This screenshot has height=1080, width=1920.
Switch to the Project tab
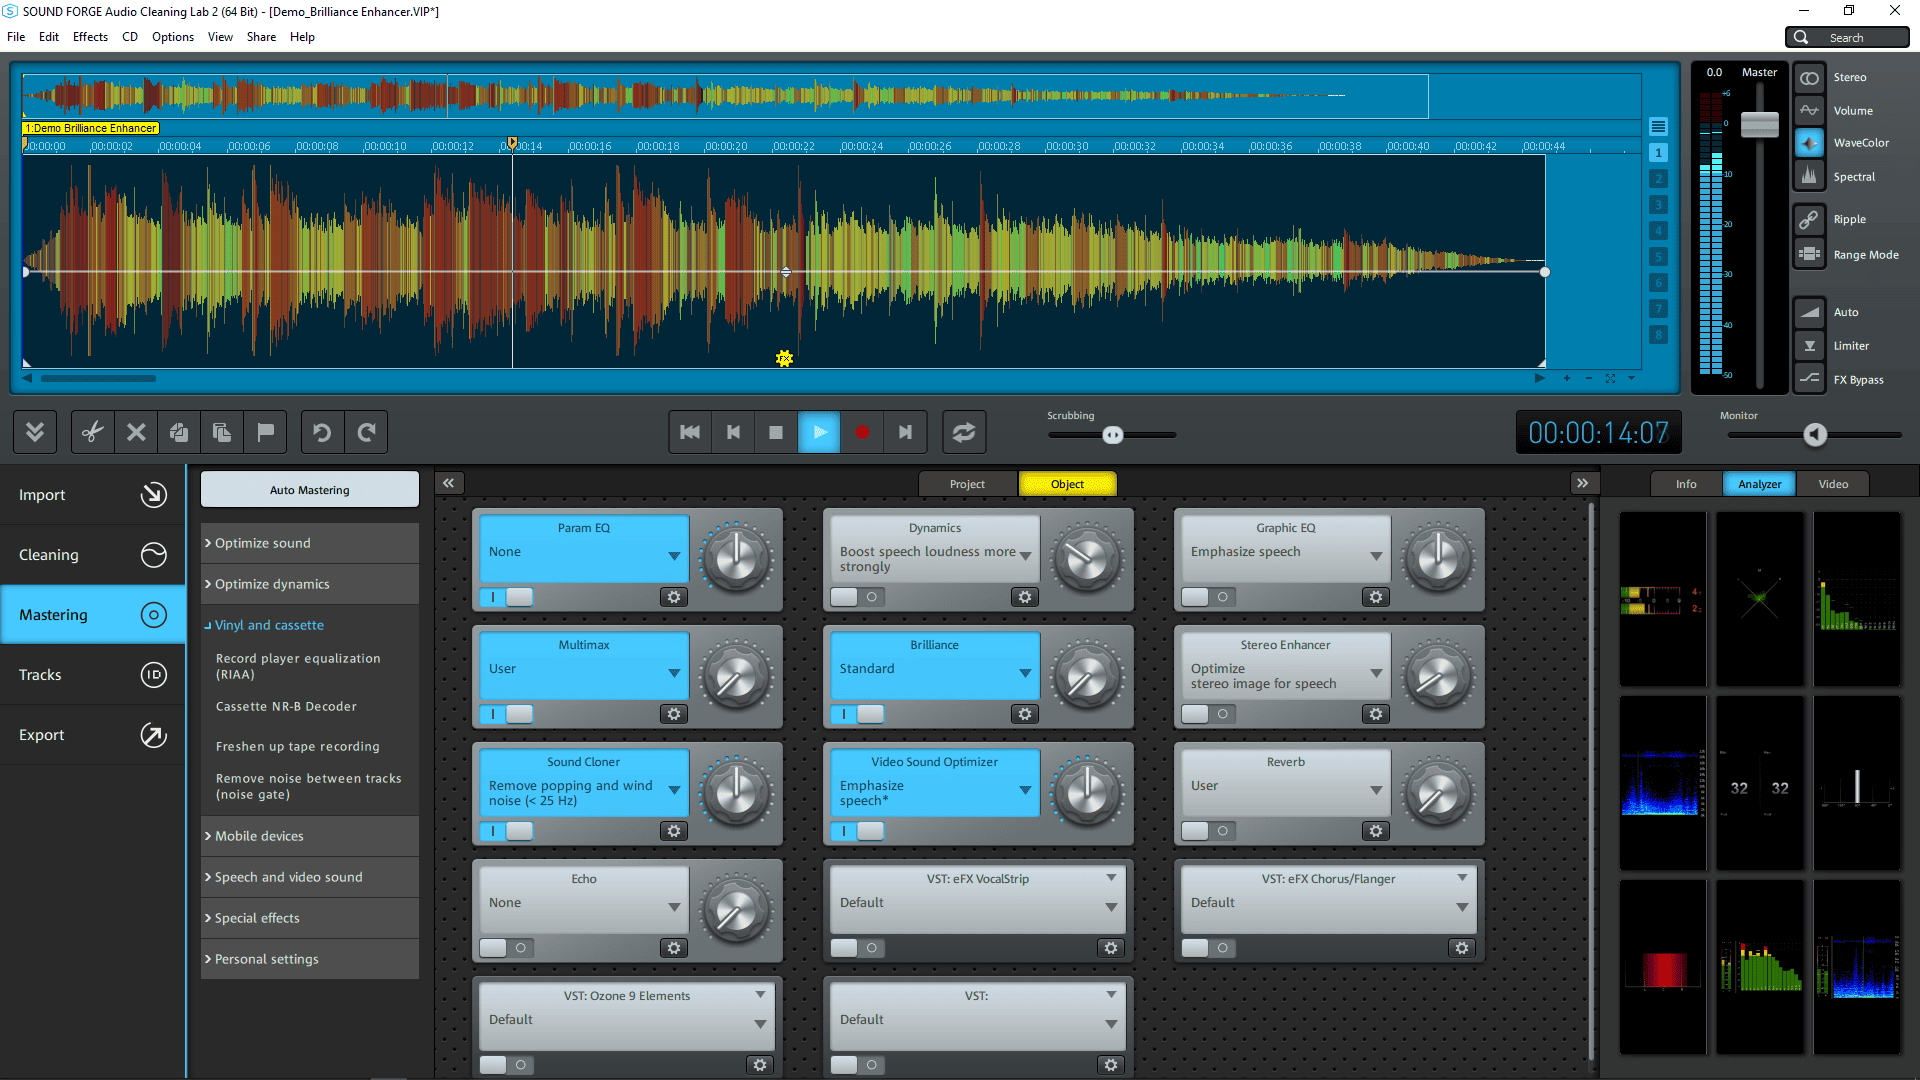point(967,484)
